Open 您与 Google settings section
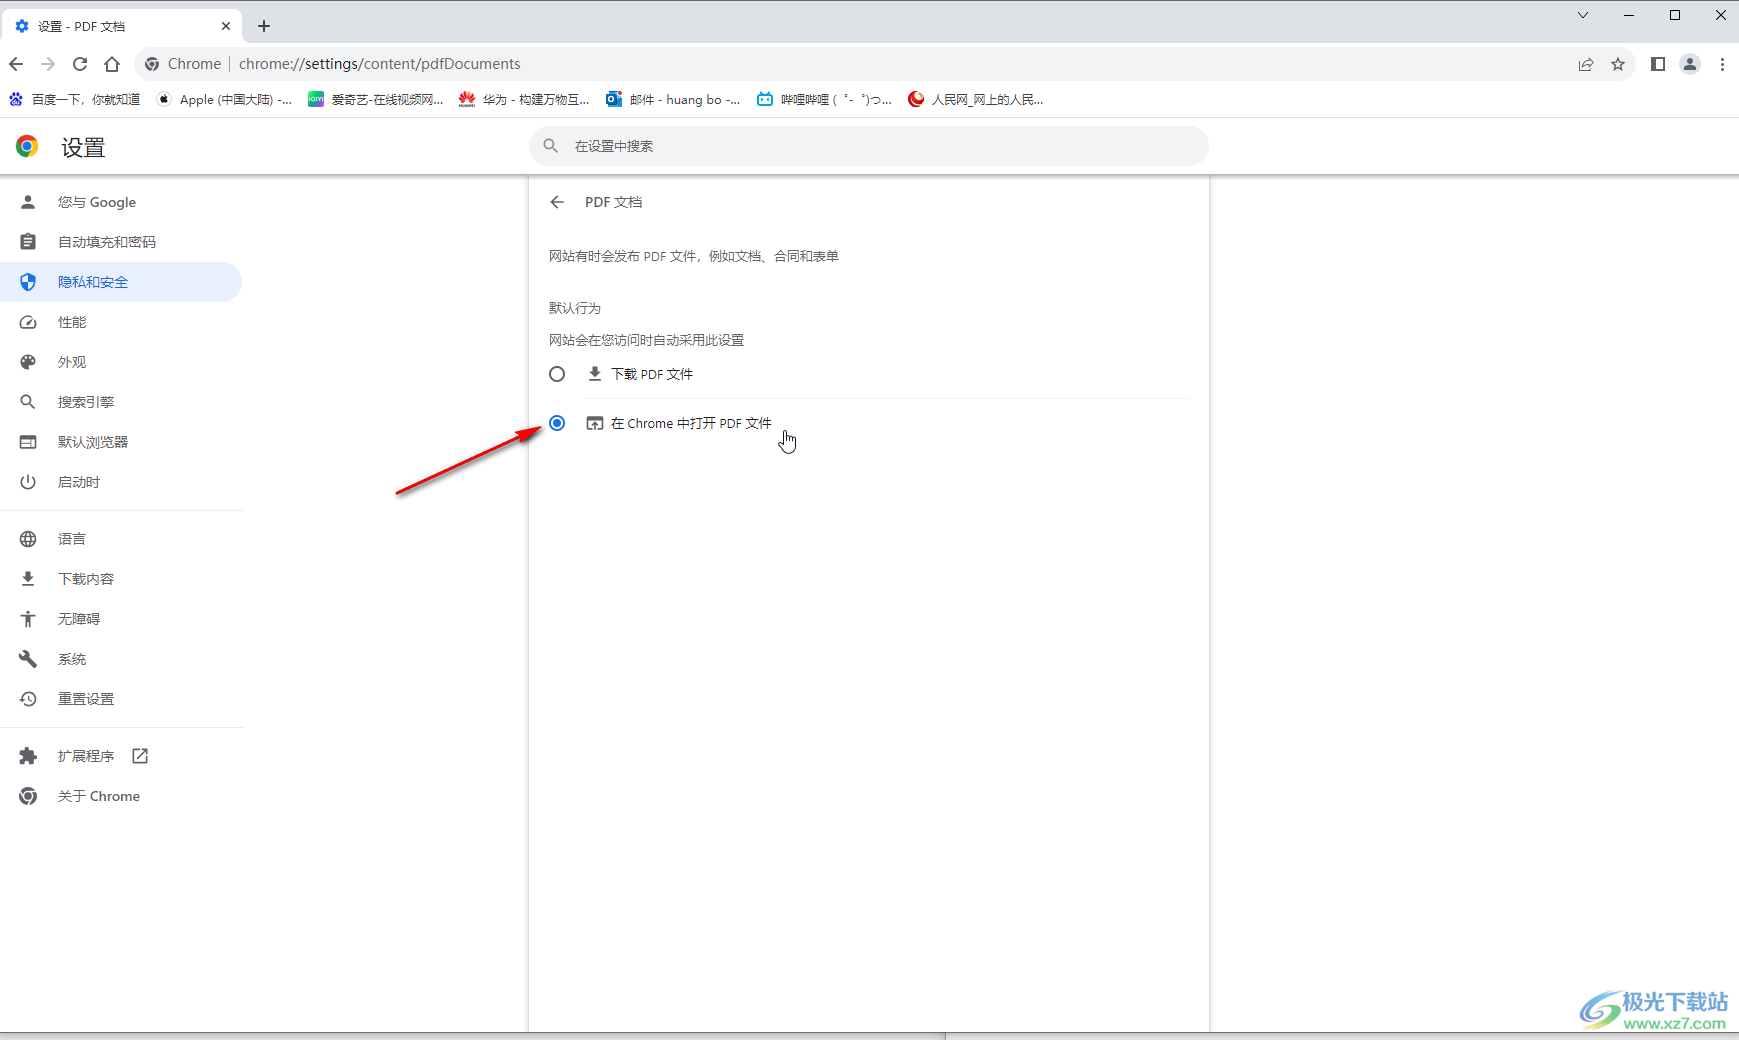Image resolution: width=1739 pixels, height=1040 pixels. 121,202
